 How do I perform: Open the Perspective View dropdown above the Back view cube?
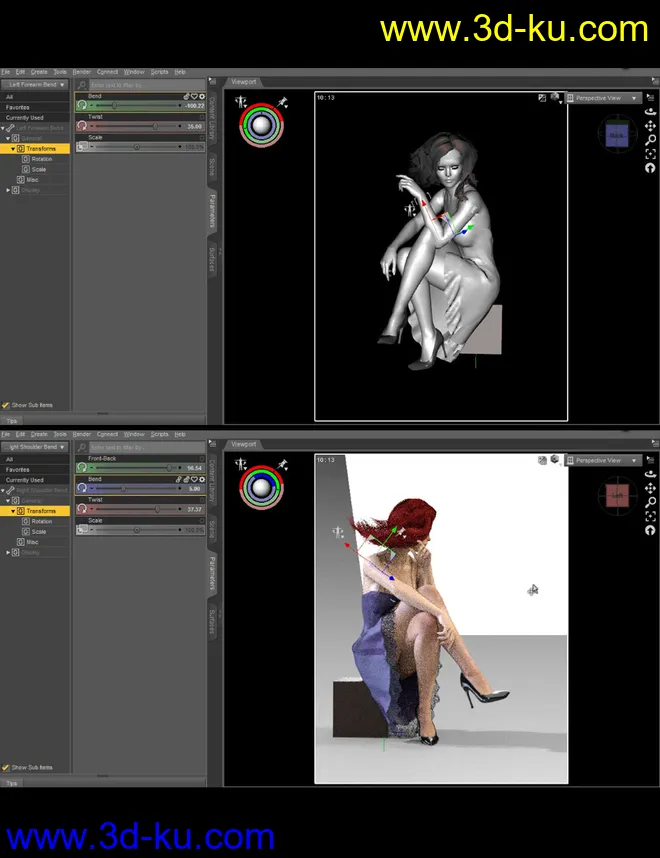pyautogui.click(x=604, y=98)
